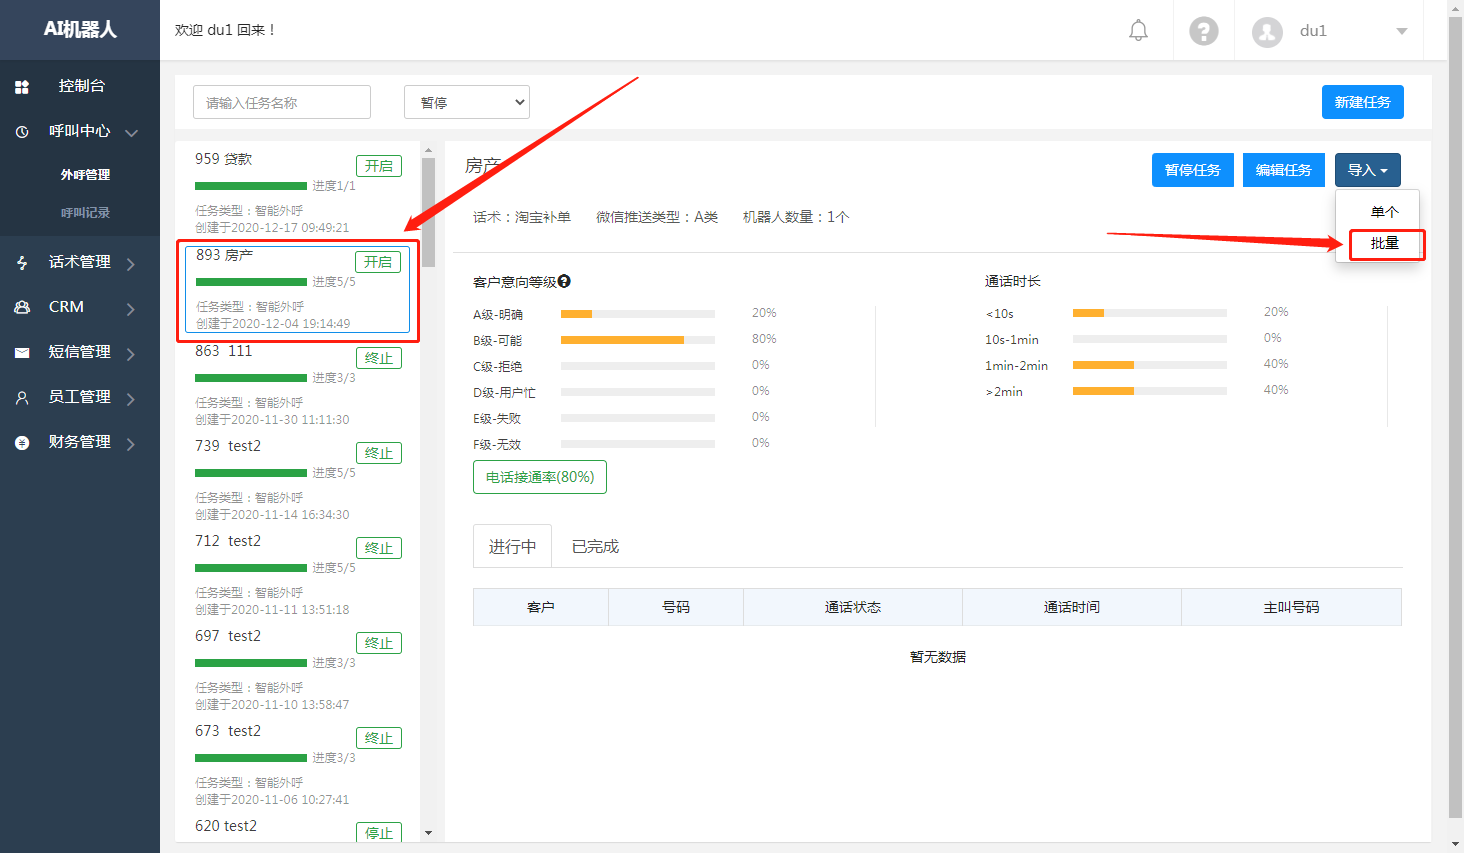Click the du1 user avatar

pos(1267,32)
